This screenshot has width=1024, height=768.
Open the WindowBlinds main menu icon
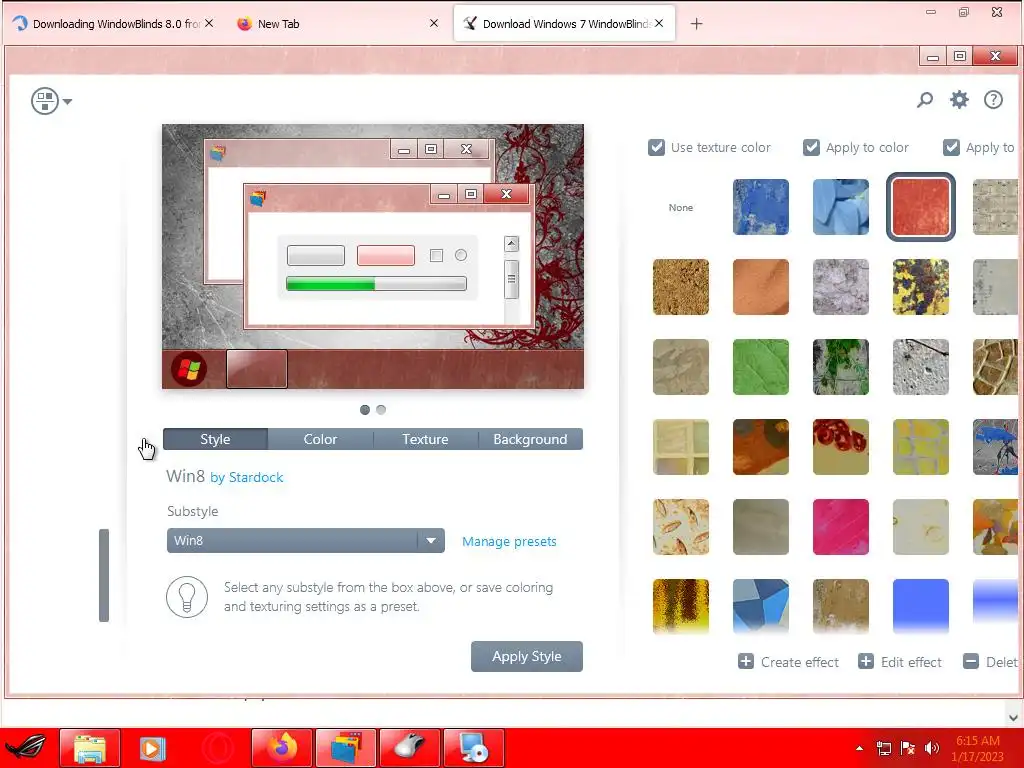(x=51, y=101)
